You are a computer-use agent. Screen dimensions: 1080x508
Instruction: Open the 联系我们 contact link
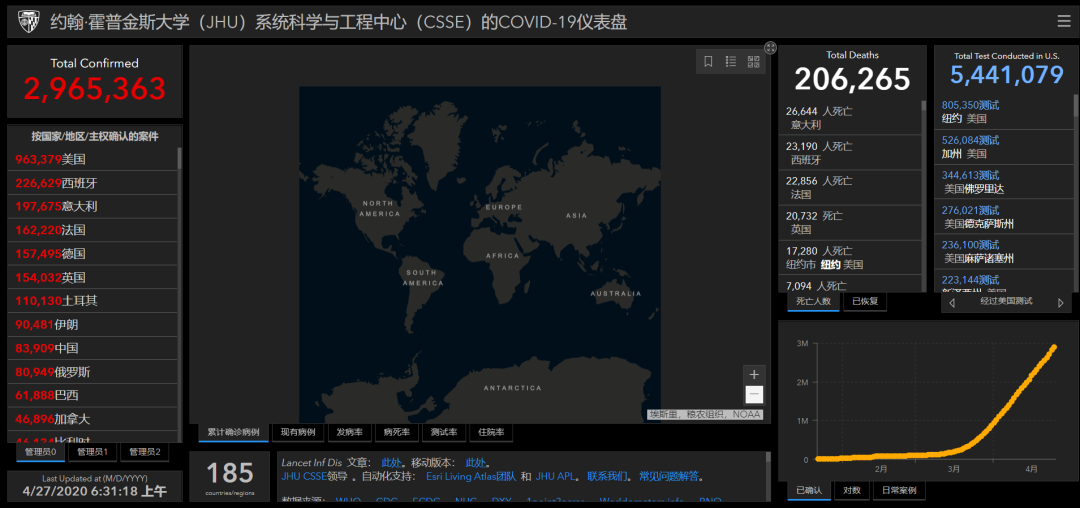(608, 477)
